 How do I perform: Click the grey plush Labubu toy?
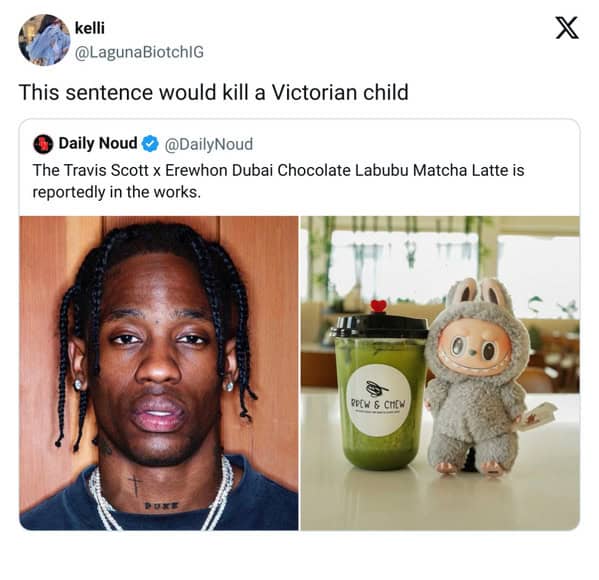pyautogui.click(x=478, y=376)
